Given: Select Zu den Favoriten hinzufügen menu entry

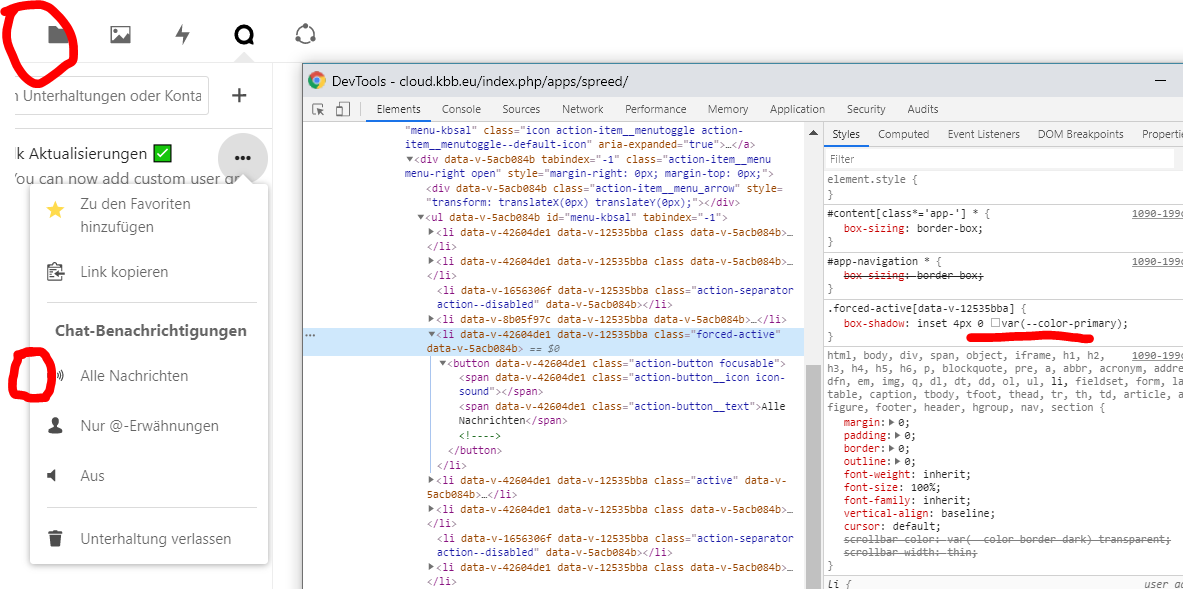Looking at the screenshot, I should coord(149,216).
